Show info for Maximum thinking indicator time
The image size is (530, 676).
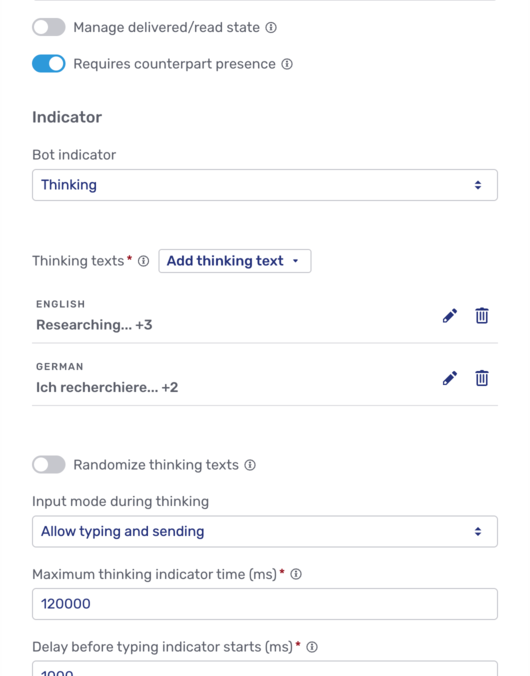tap(296, 574)
